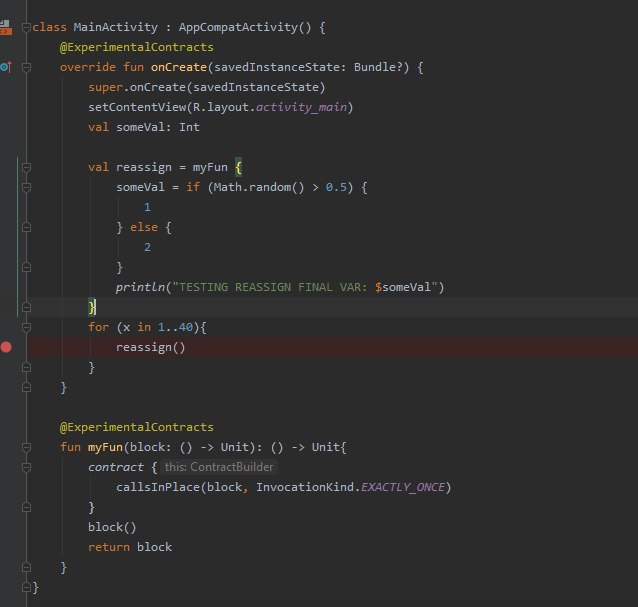This screenshot has height=607, width=638.
Task: Click the 'println' function call
Action: point(140,287)
